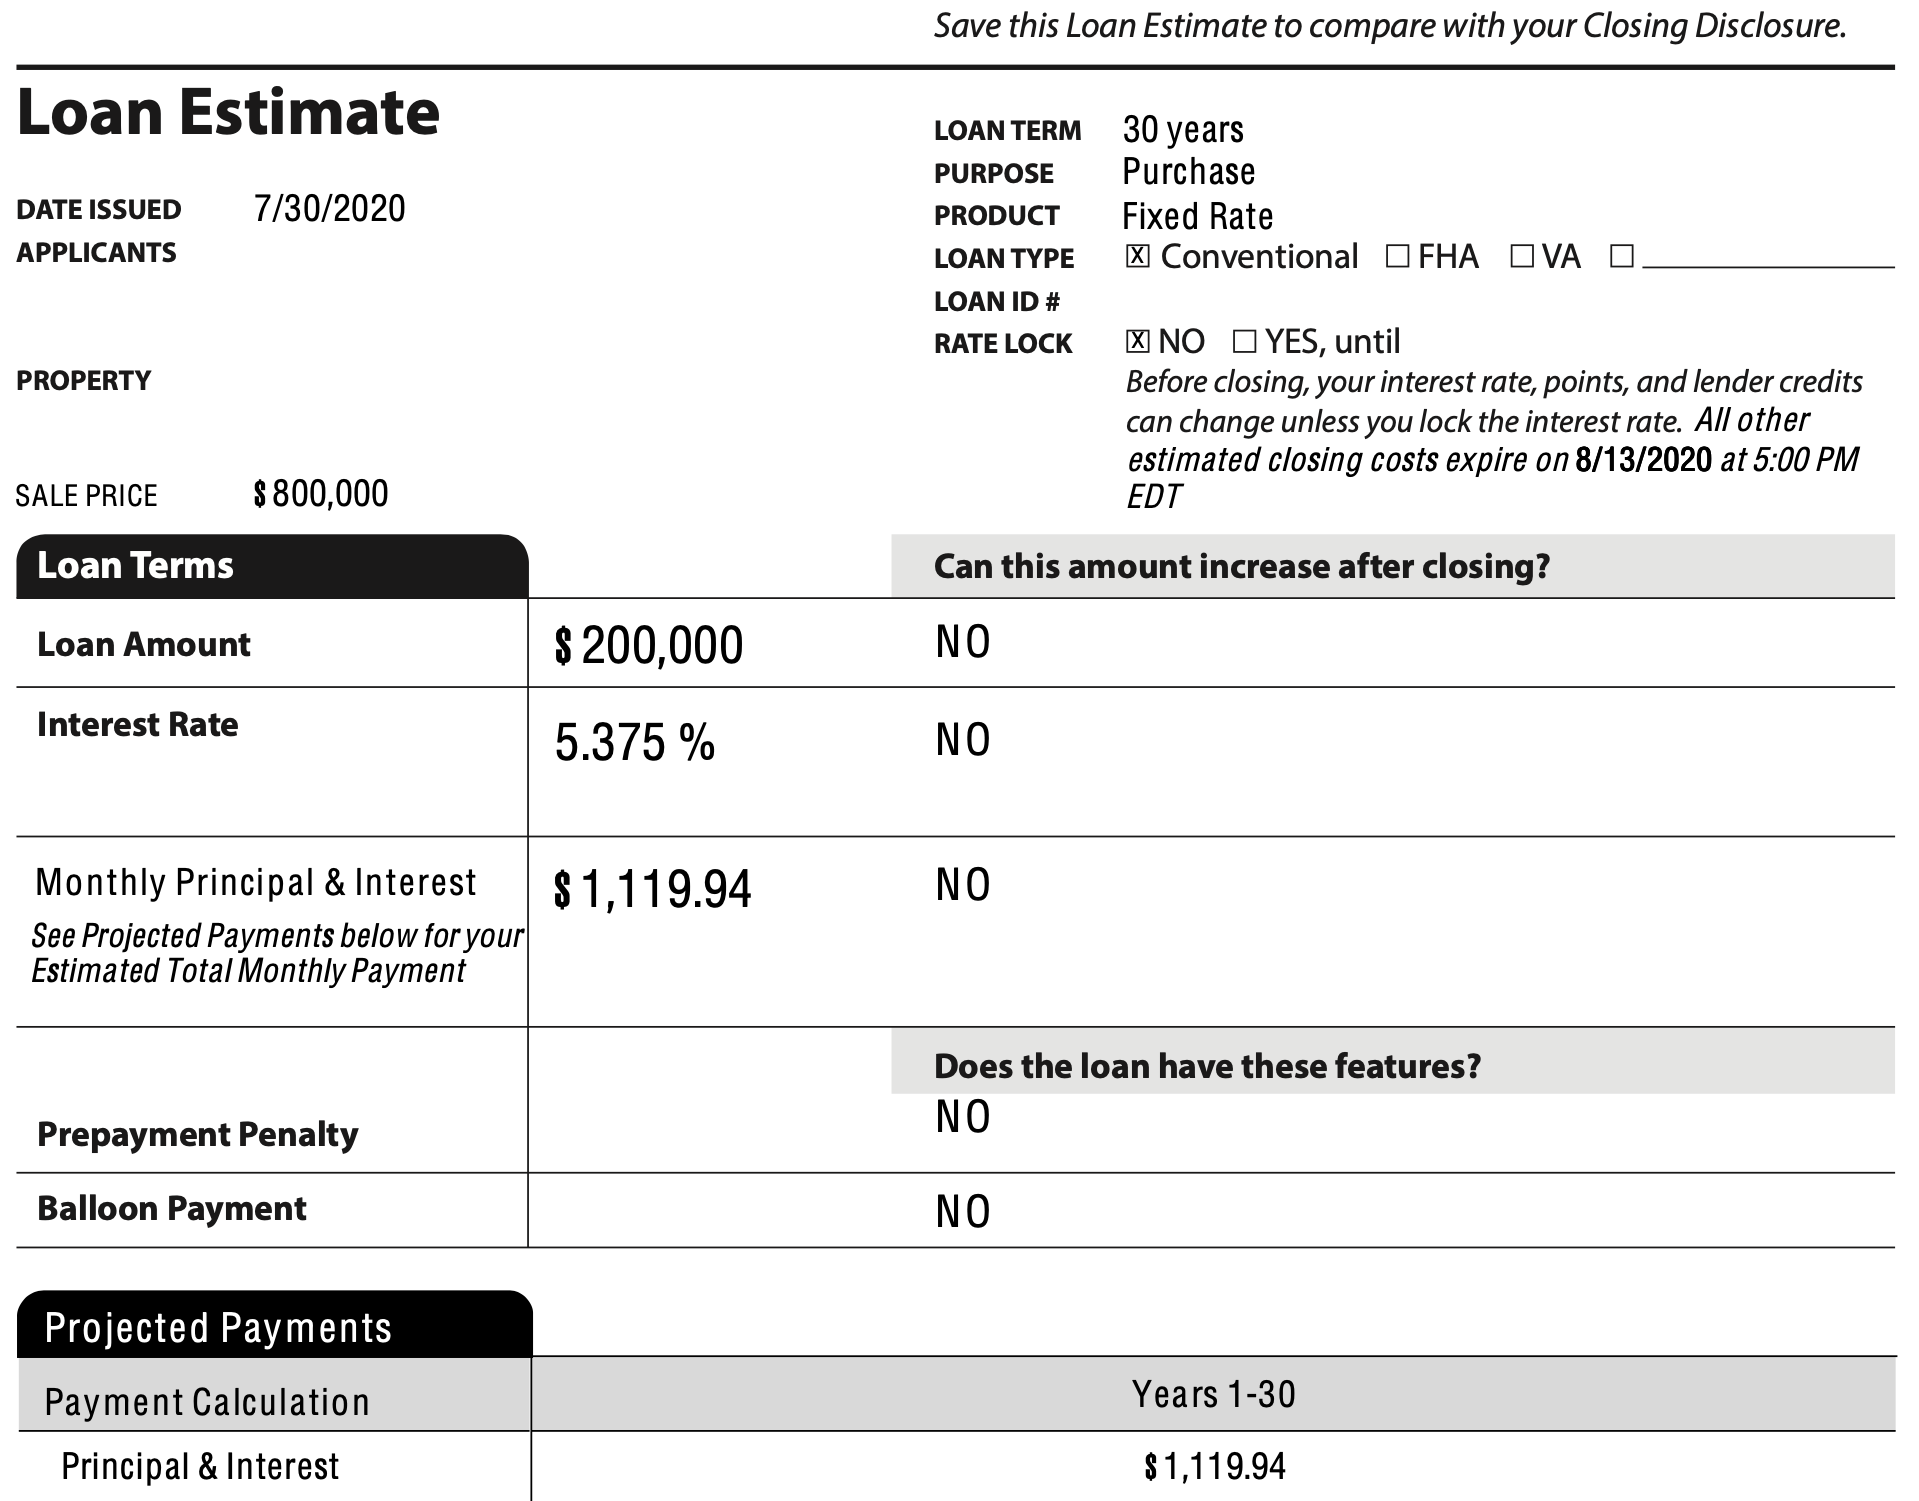This screenshot has height=1501, width=1919.
Task: Click the Prepayment Penalty row label
Action: [x=197, y=1135]
